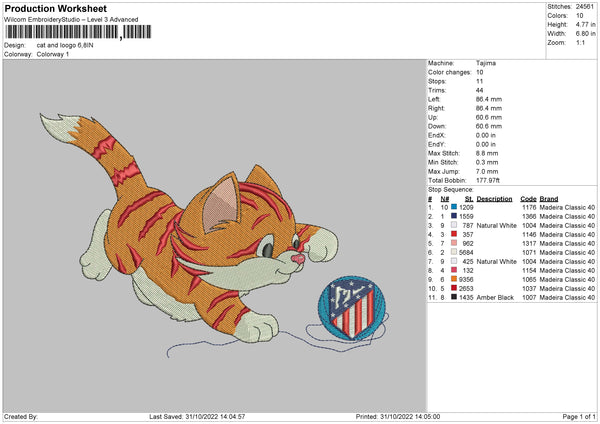Image resolution: width=600 pixels, height=424 pixels.
Task: Click the white swatch beside 425 stitches
Action: click(454, 261)
